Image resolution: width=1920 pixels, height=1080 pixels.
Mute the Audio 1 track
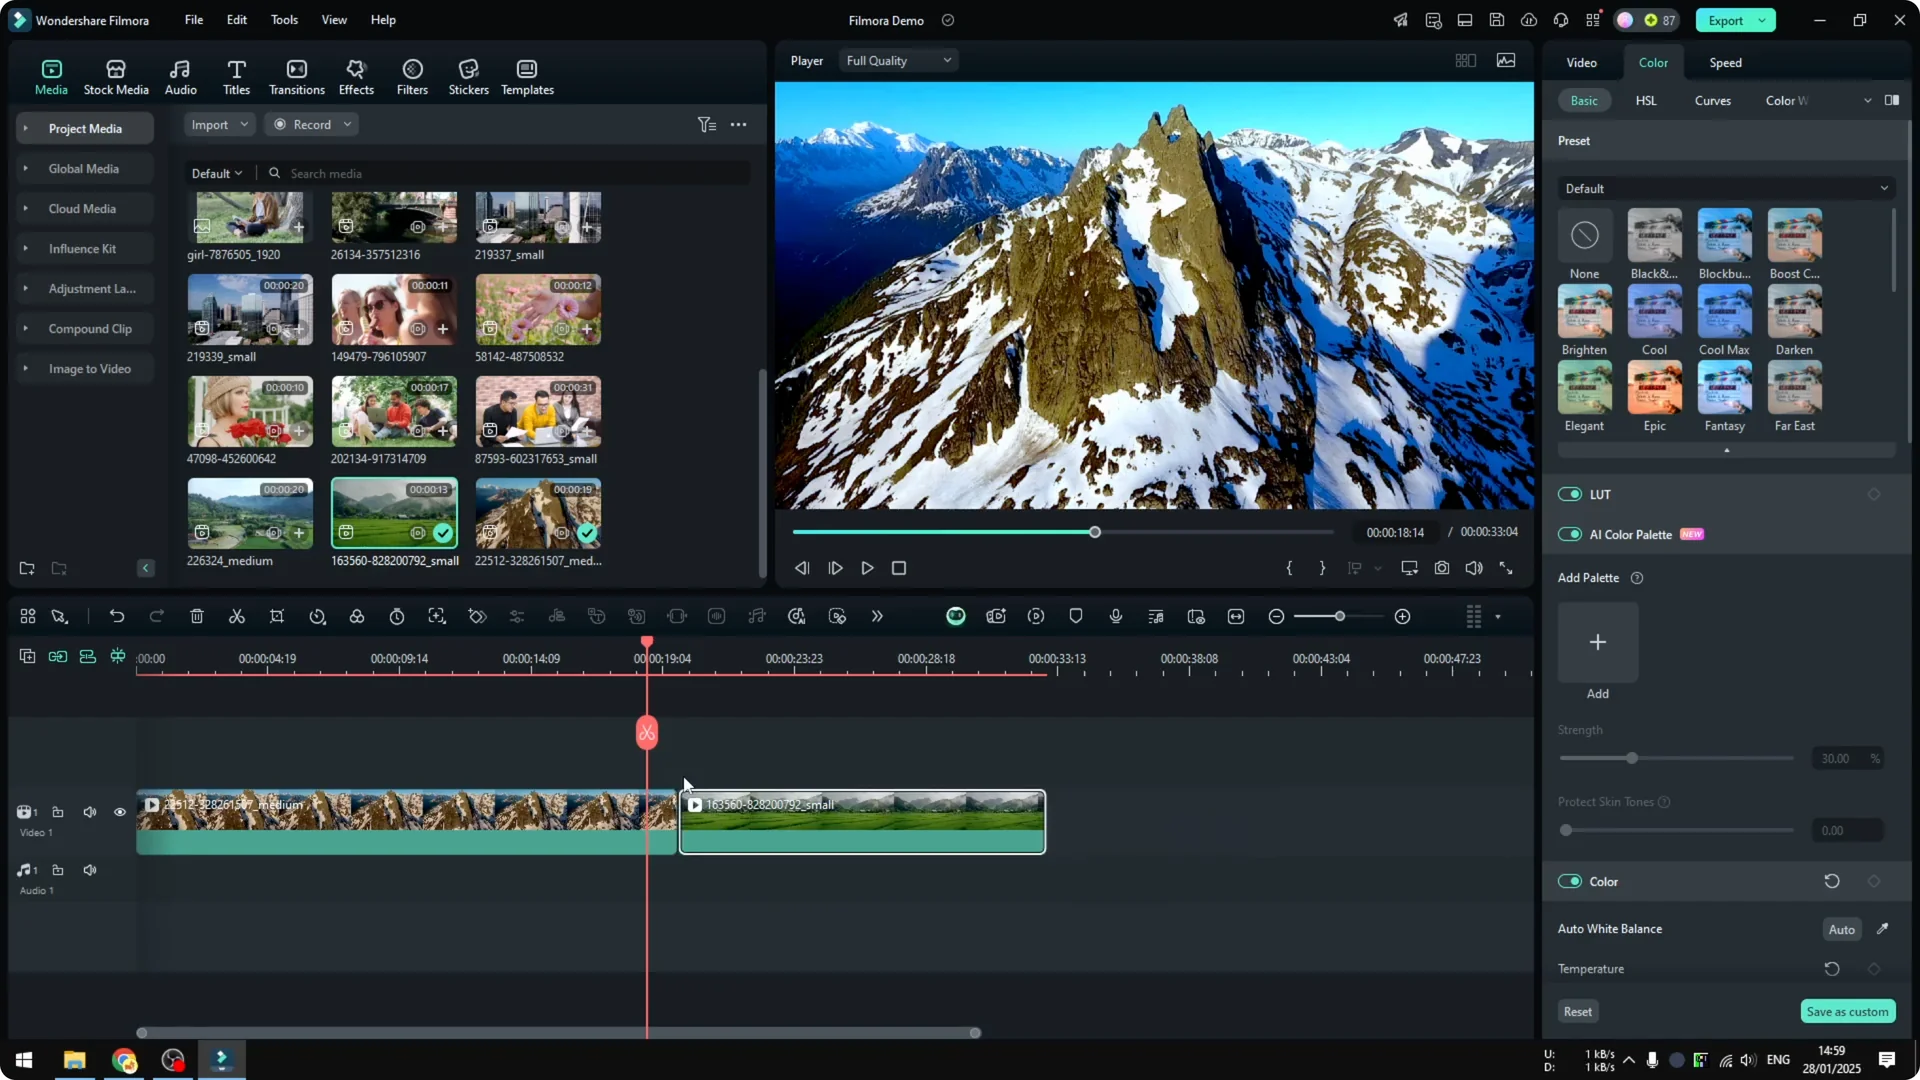click(90, 870)
